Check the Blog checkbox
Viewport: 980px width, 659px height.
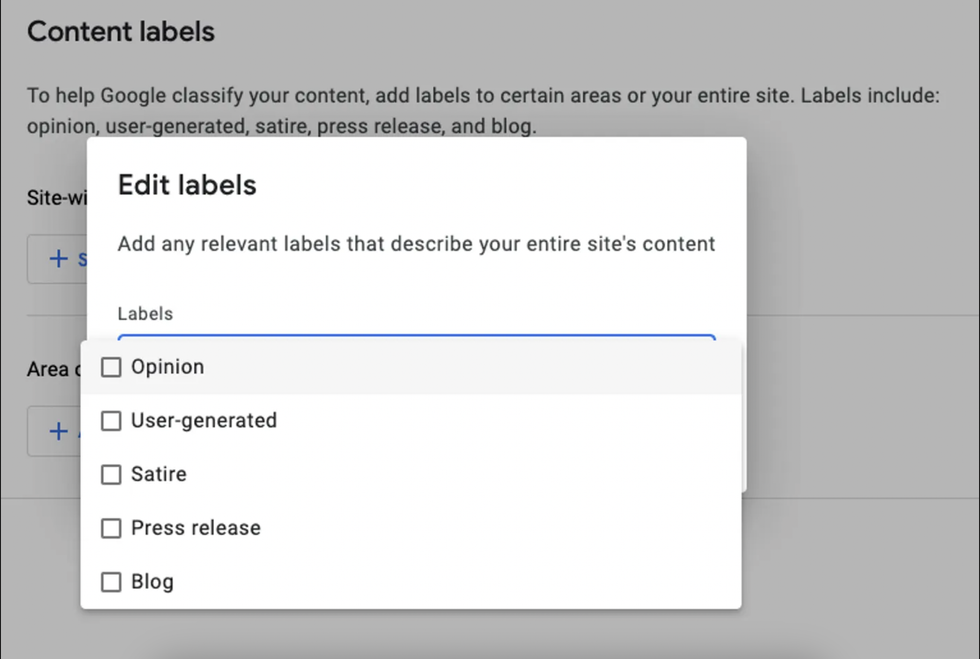(111, 581)
